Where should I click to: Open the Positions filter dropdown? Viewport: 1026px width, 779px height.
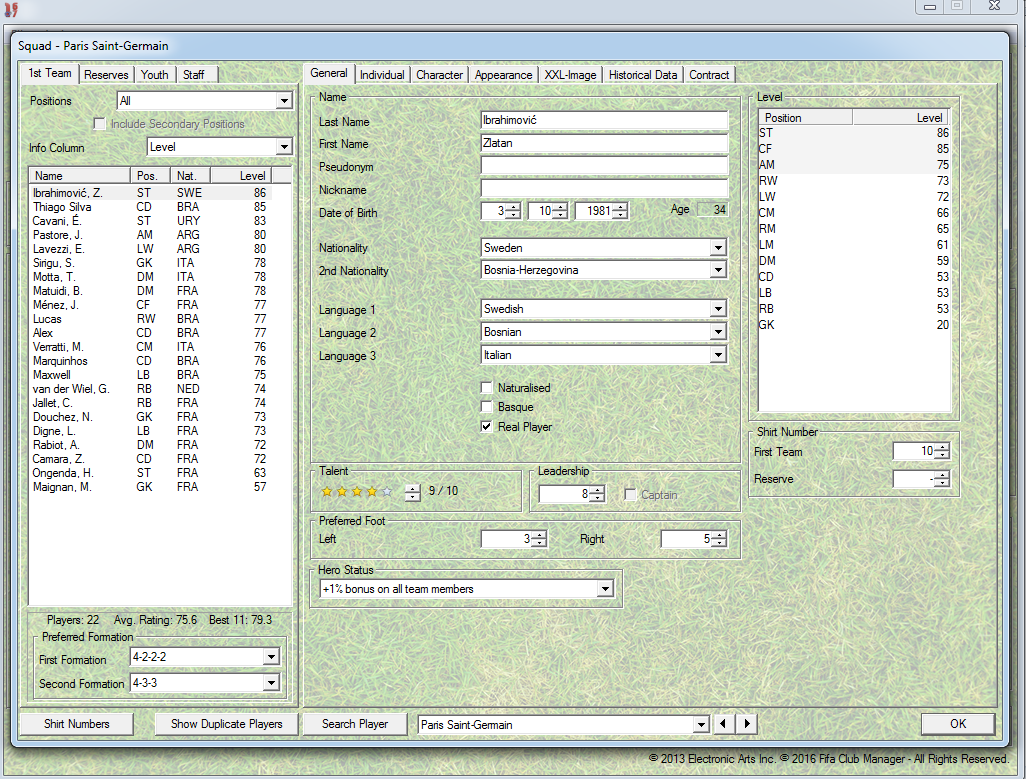coord(284,101)
